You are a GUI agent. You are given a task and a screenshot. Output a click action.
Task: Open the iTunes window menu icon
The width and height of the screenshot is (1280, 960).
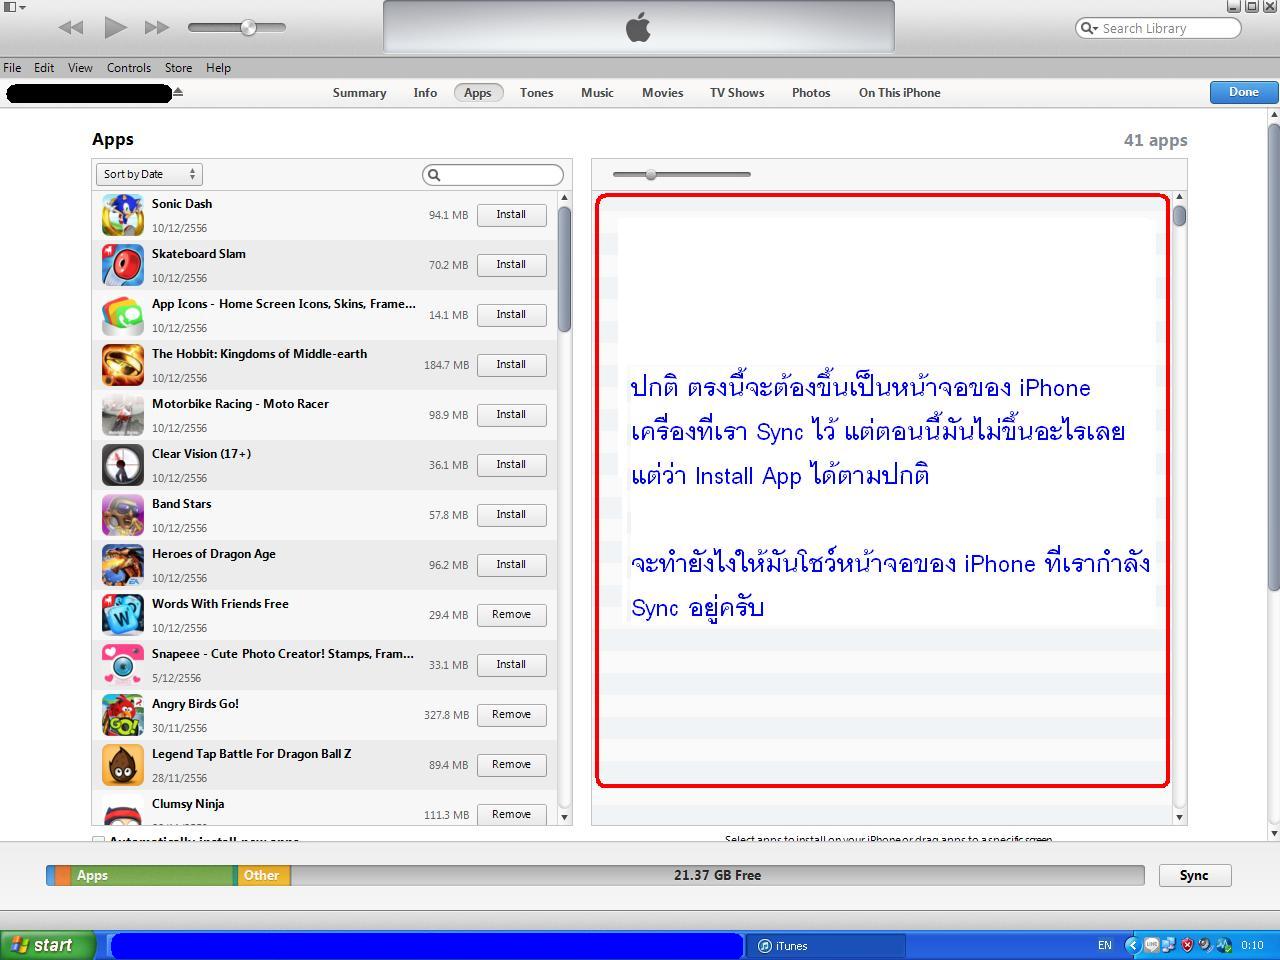pyautogui.click(x=13, y=7)
